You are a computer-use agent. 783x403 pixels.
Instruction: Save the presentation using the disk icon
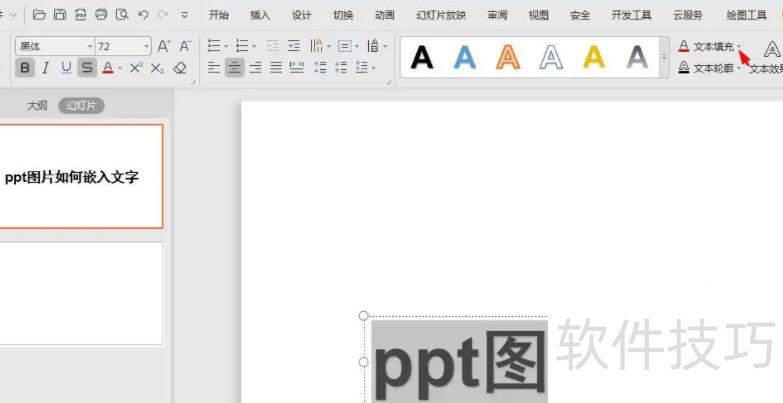[x=60, y=14]
